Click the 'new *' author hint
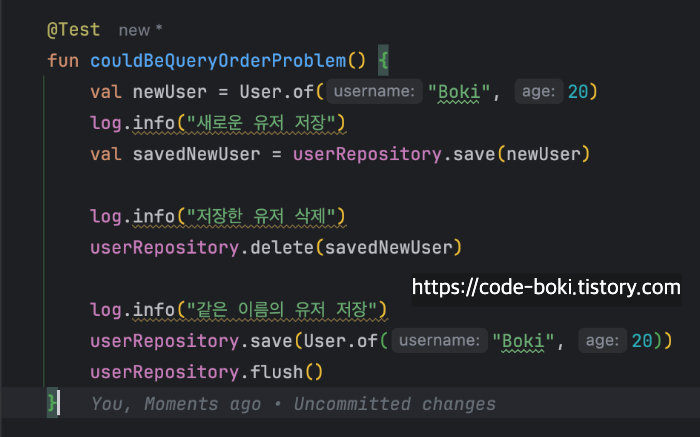The image size is (700, 437). pos(140,30)
